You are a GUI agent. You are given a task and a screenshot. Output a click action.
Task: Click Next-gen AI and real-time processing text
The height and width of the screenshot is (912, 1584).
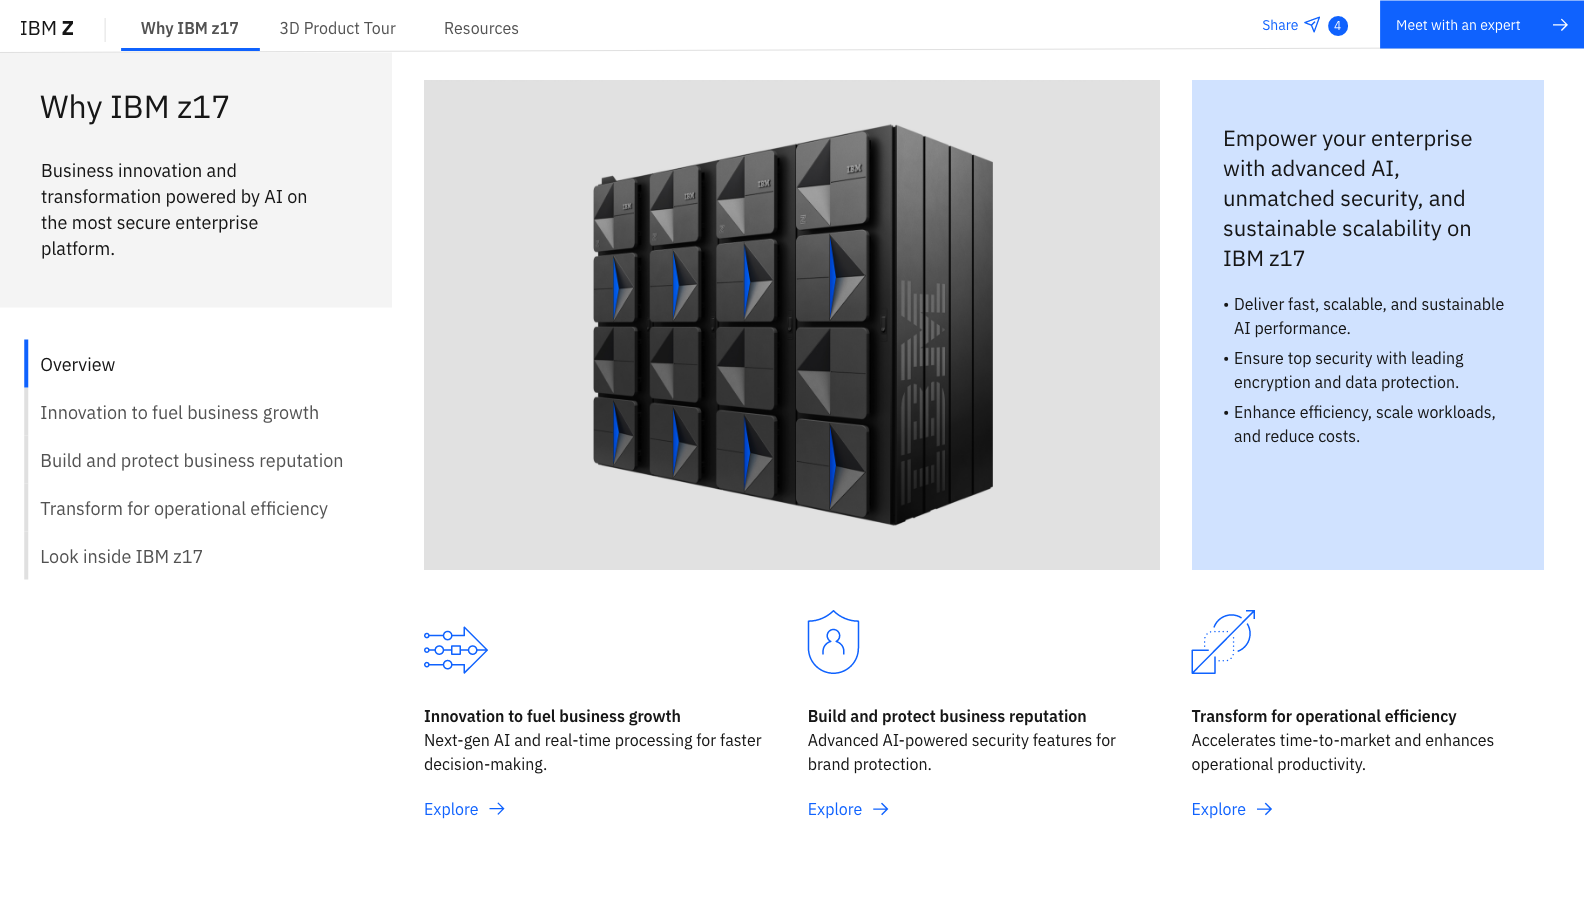[593, 752]
